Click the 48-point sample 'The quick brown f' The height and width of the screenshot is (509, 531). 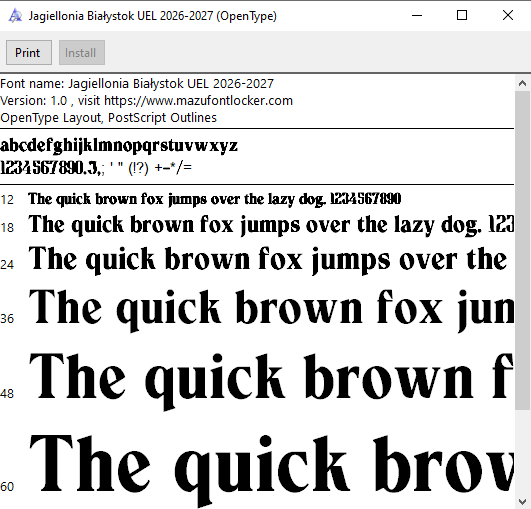click(x=271, y=381)
